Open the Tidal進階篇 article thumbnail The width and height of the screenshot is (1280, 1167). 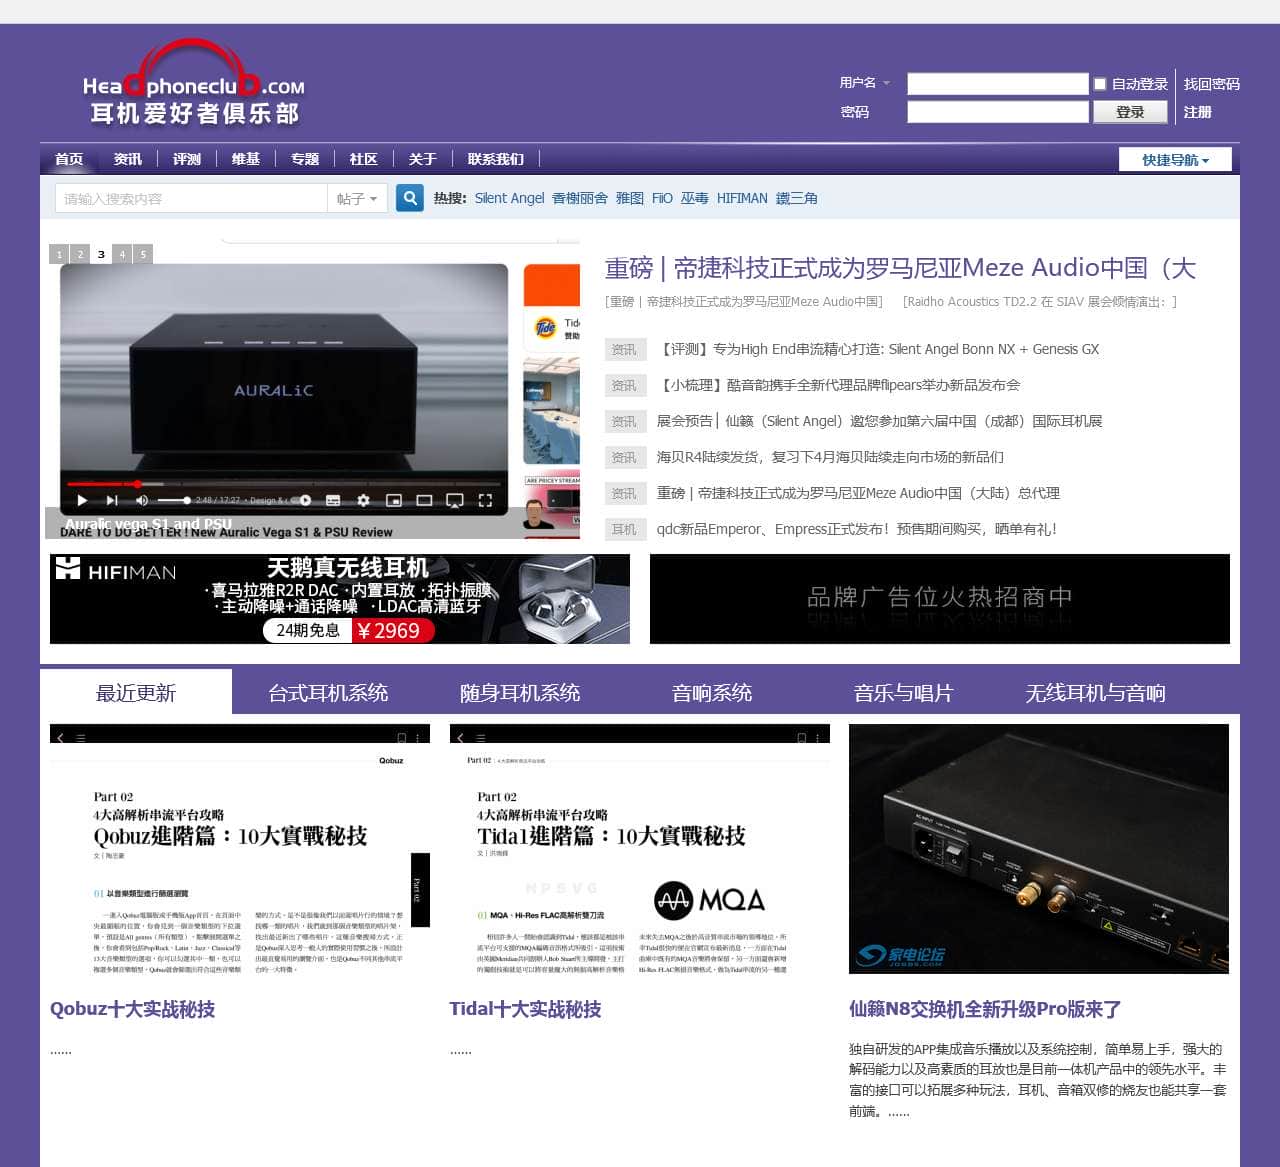click(x=640, y=849)
